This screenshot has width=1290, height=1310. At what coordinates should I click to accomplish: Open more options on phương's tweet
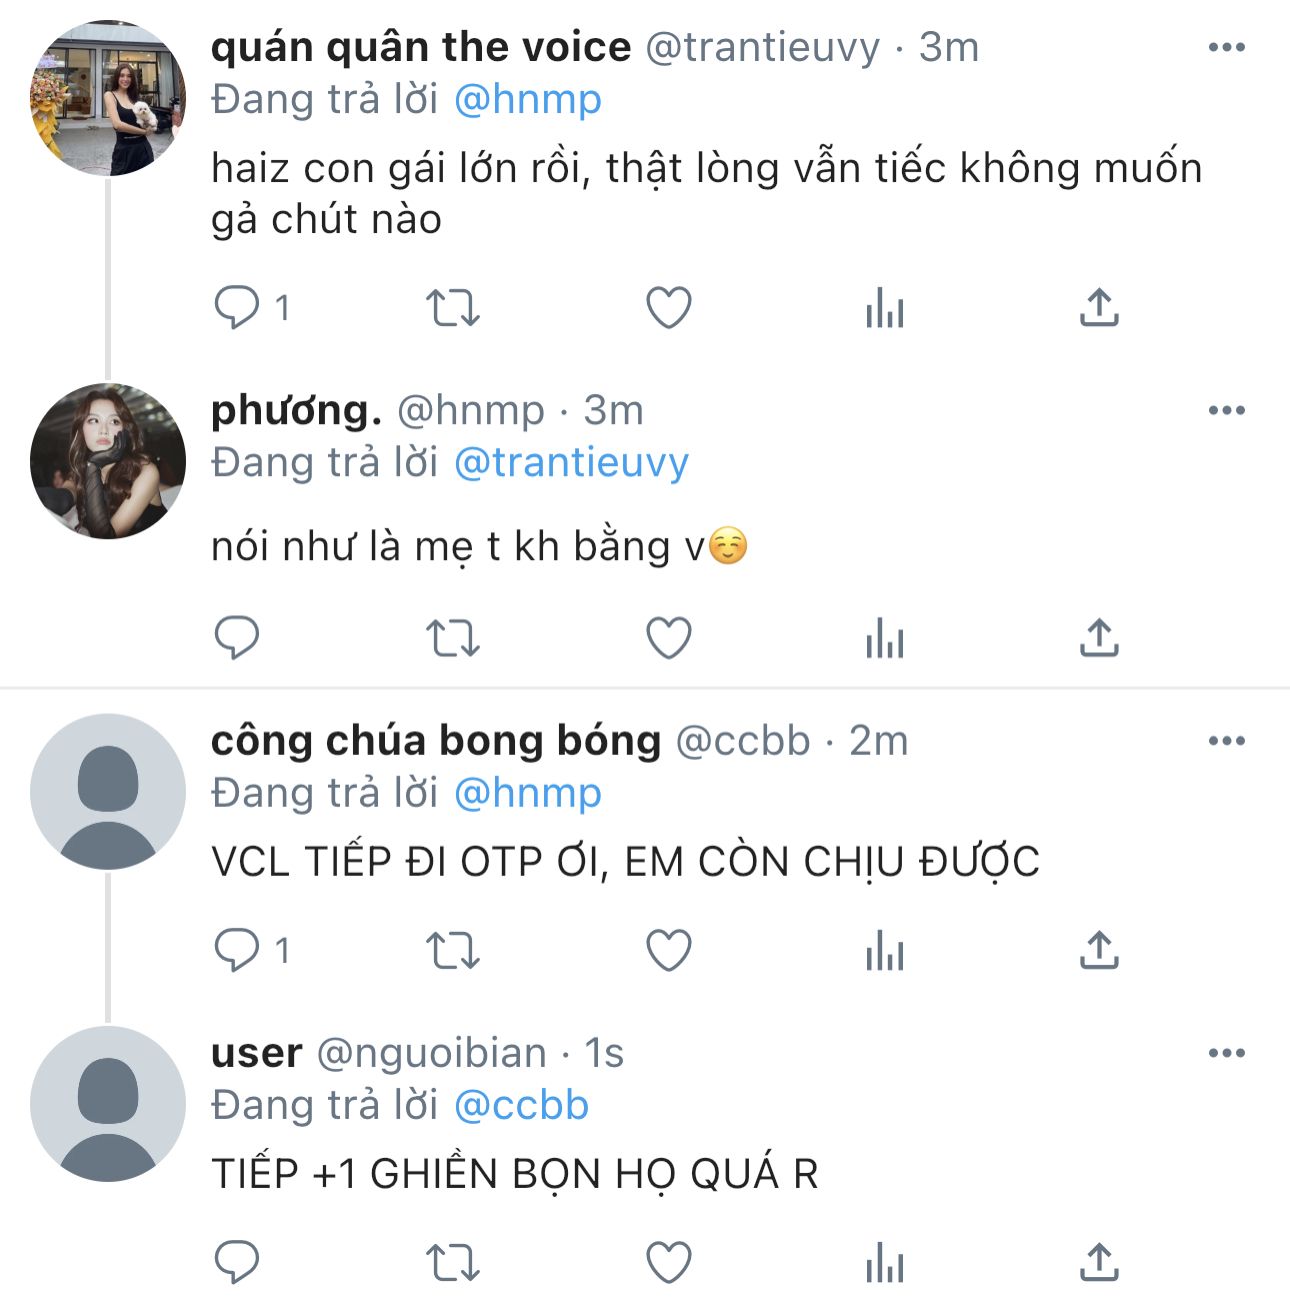click(x=1226, y=410)
